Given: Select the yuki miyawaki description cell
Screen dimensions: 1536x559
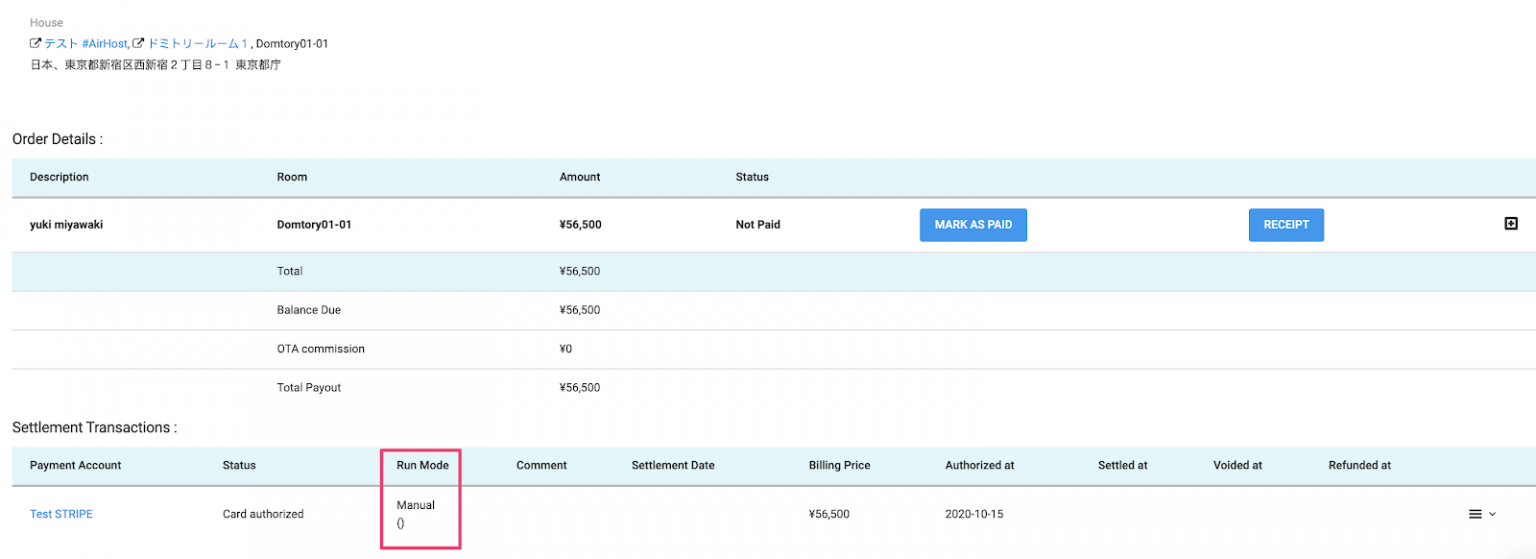Looking at the screenshot, I should coord(66,225).
